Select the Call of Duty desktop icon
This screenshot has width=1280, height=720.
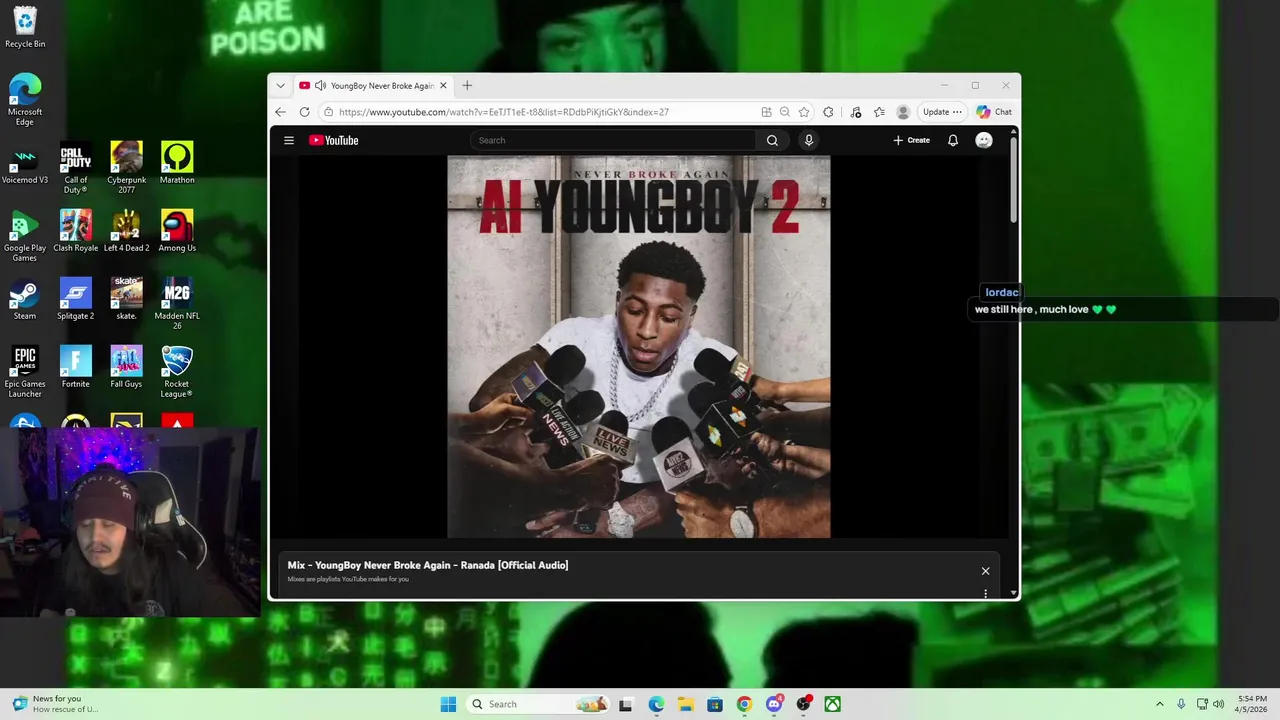(x=76, y=168)
